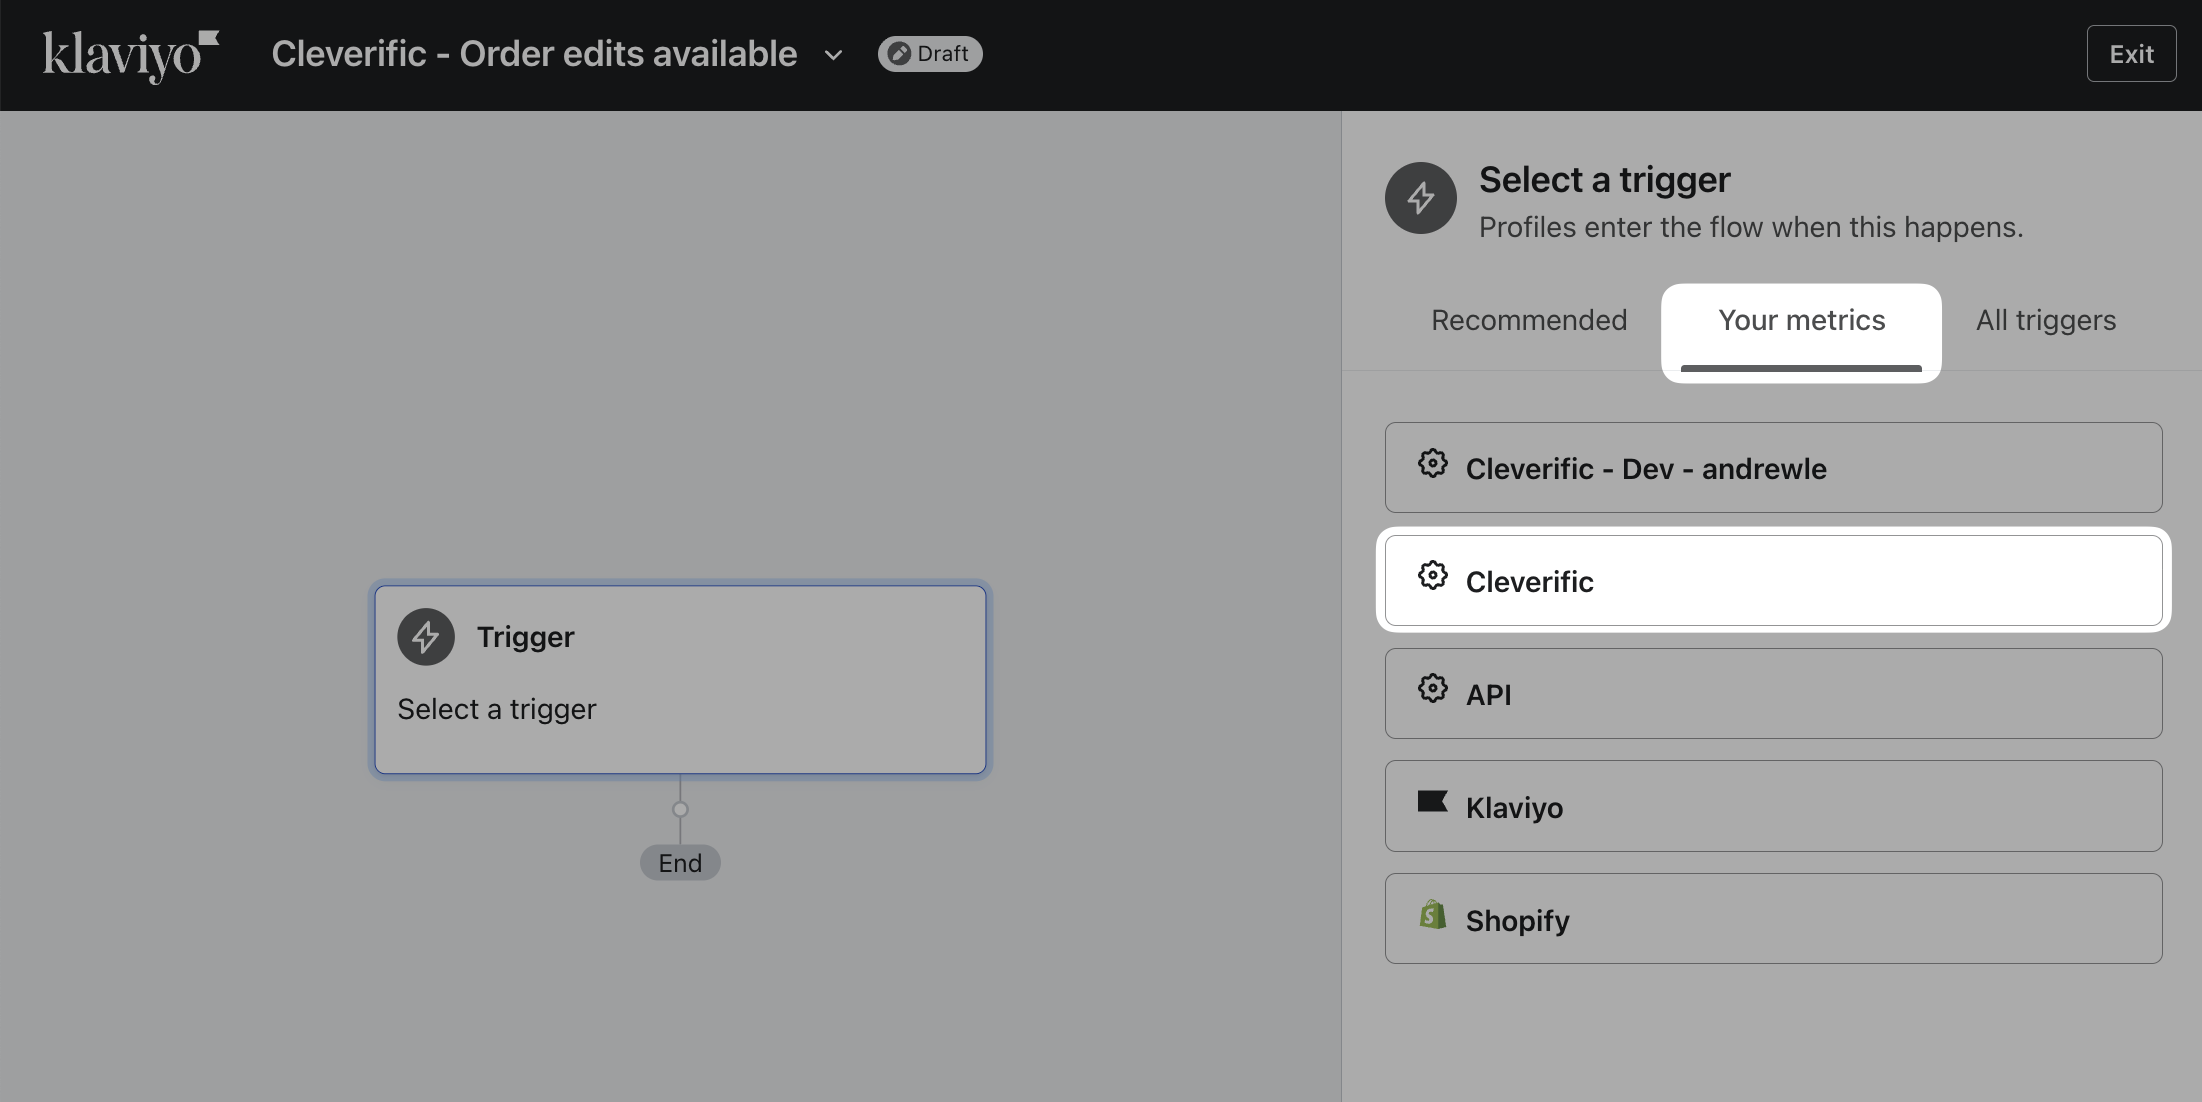Click gear icon next to Cleverific - Dev - andrewle
The width and height of the screenshot is (2202, 1102).
click(1432, 464)
